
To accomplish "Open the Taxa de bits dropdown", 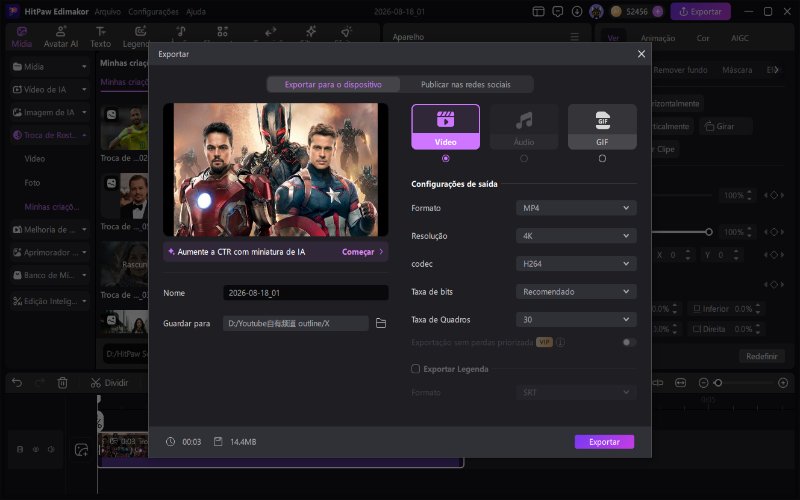I will (x=576, y=292).
